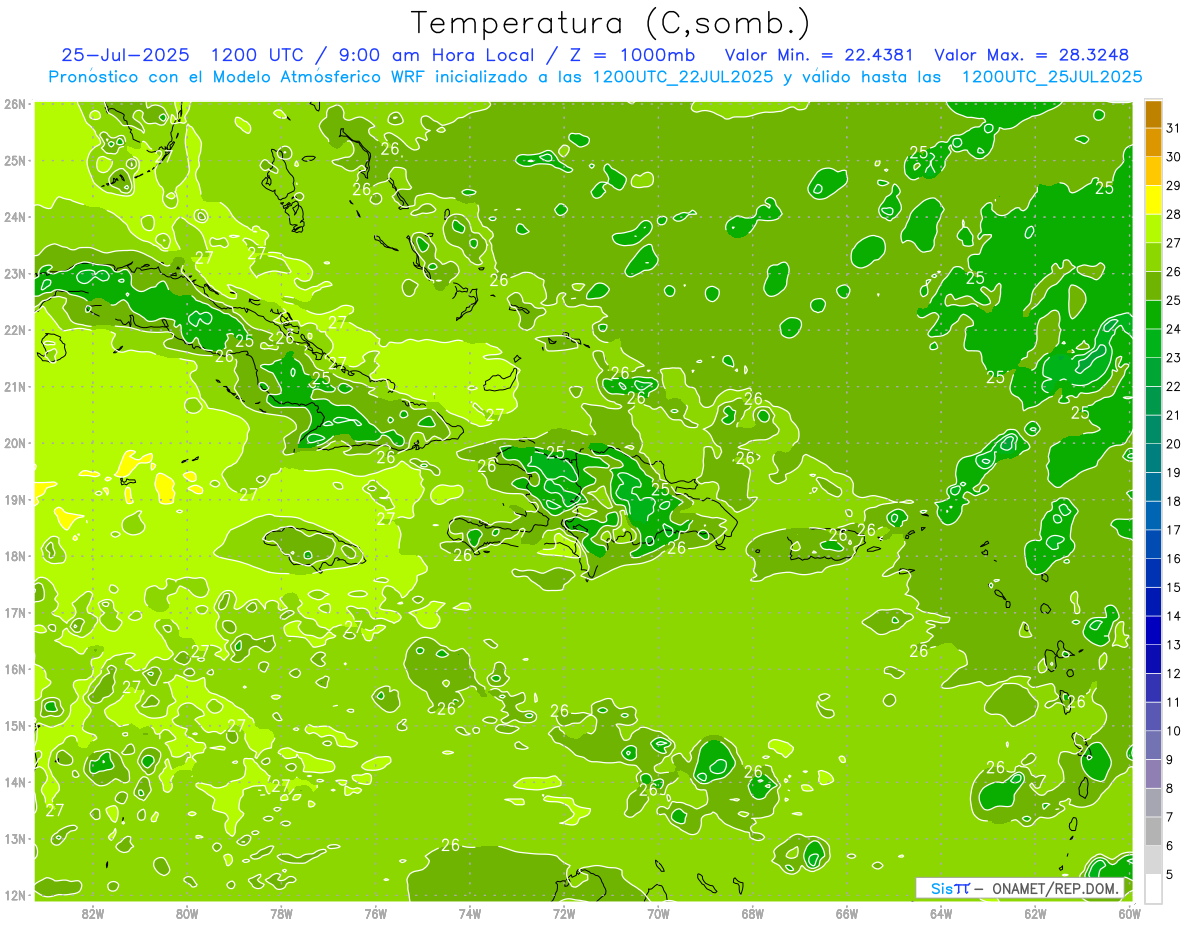
Task: Click the '13' label on the color scale
Action: tap(1173, 645)
